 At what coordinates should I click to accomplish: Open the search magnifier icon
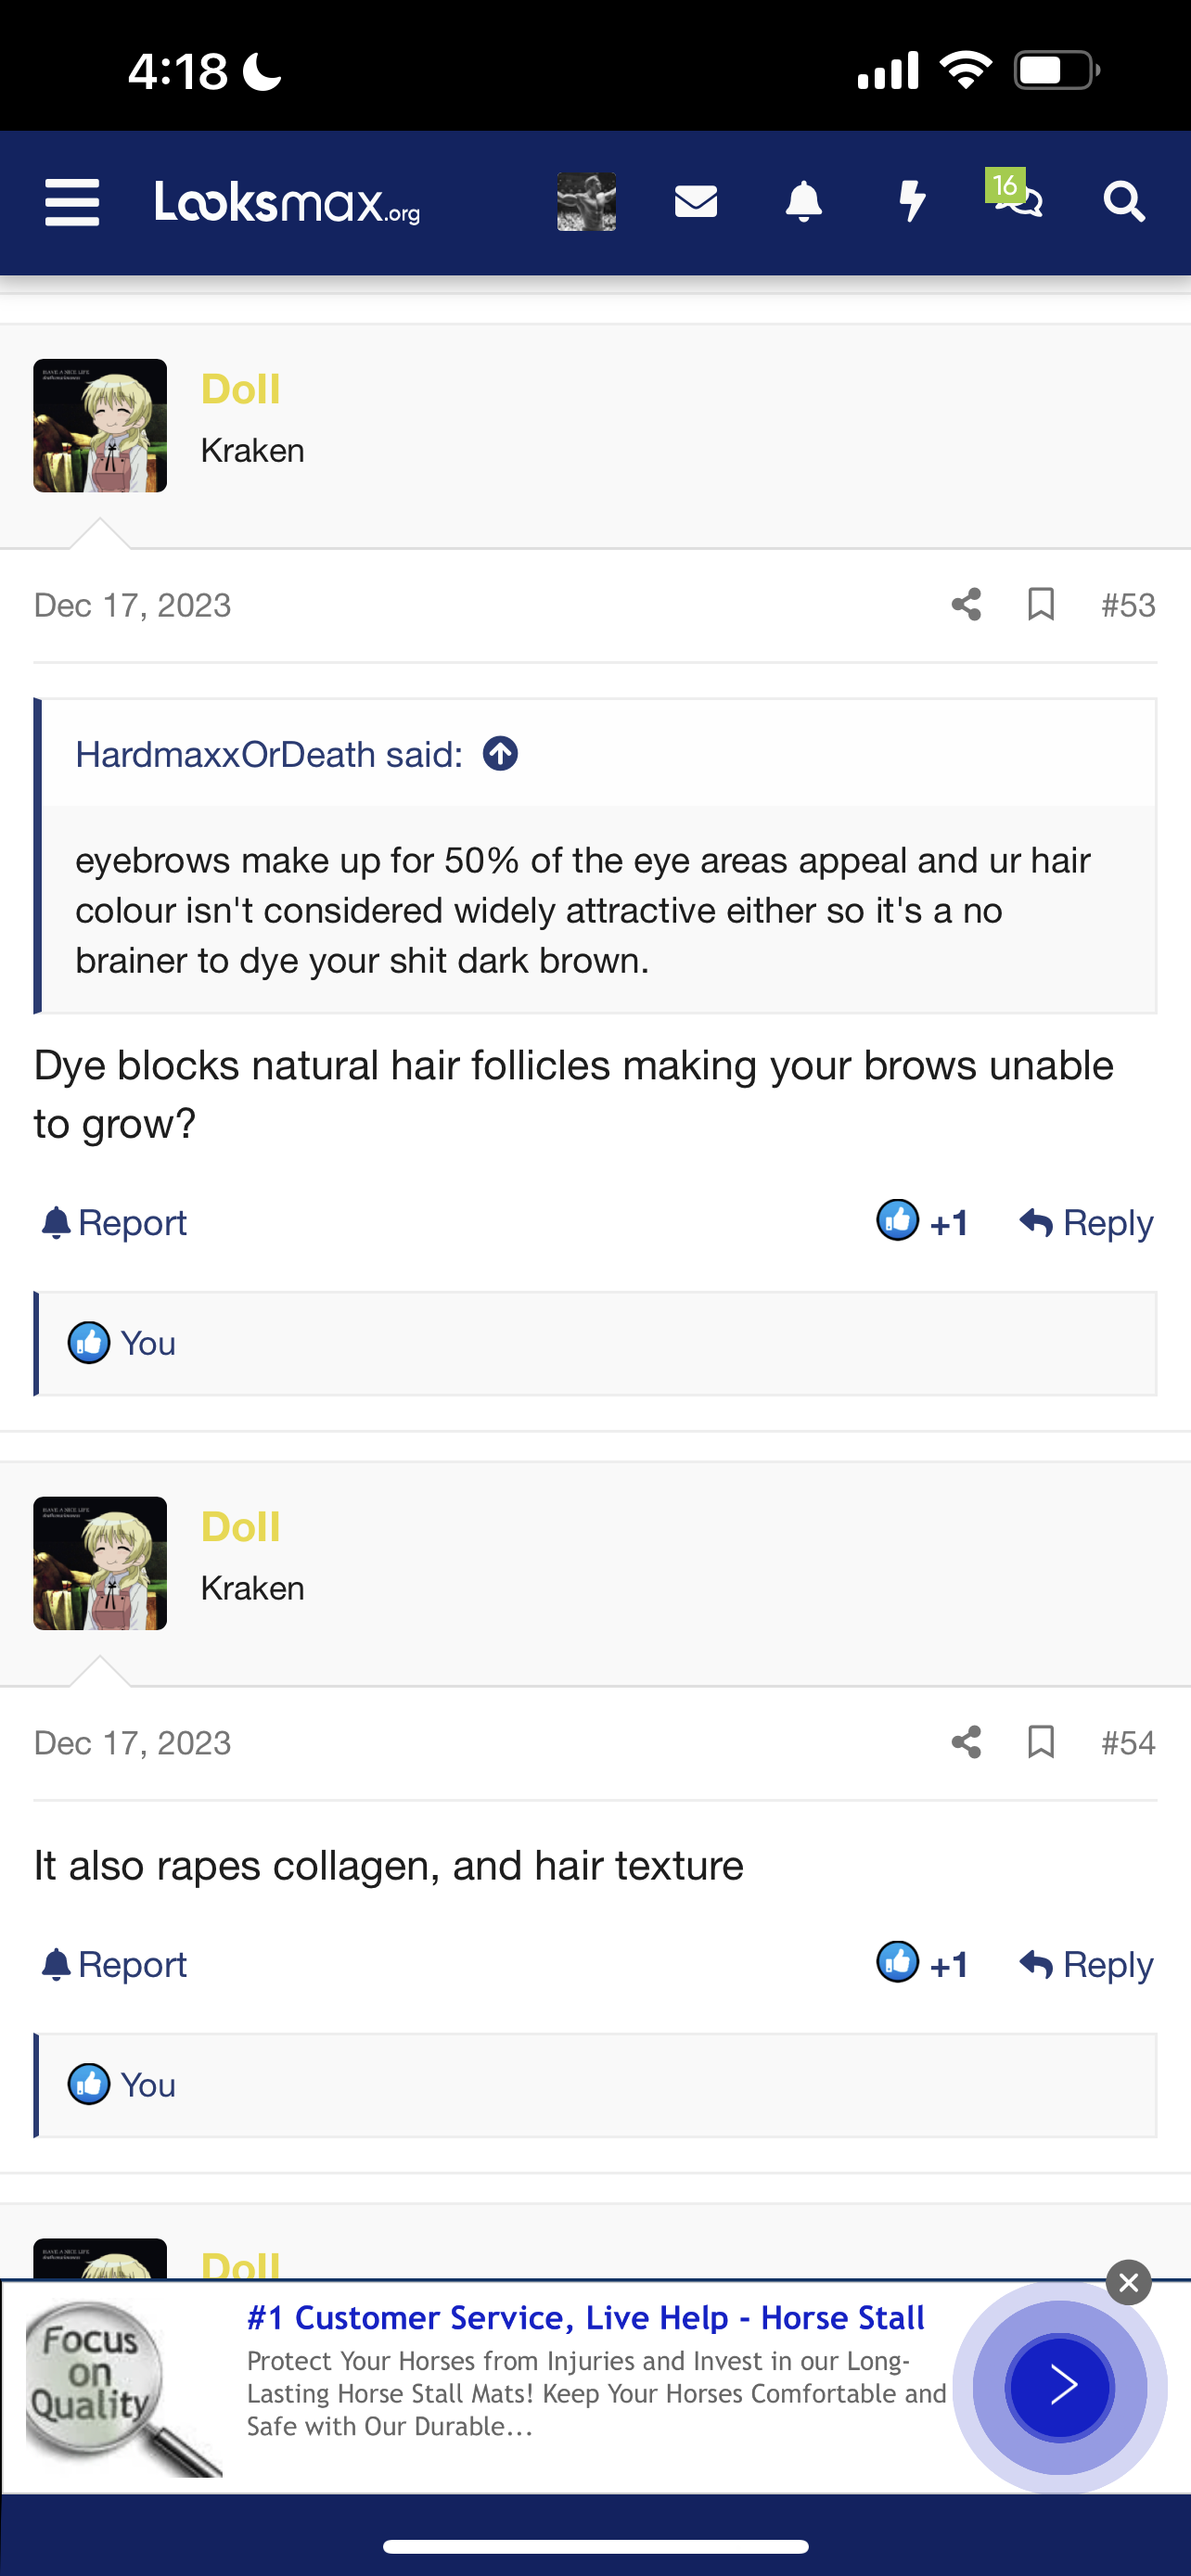click(x=1123, y=202)
